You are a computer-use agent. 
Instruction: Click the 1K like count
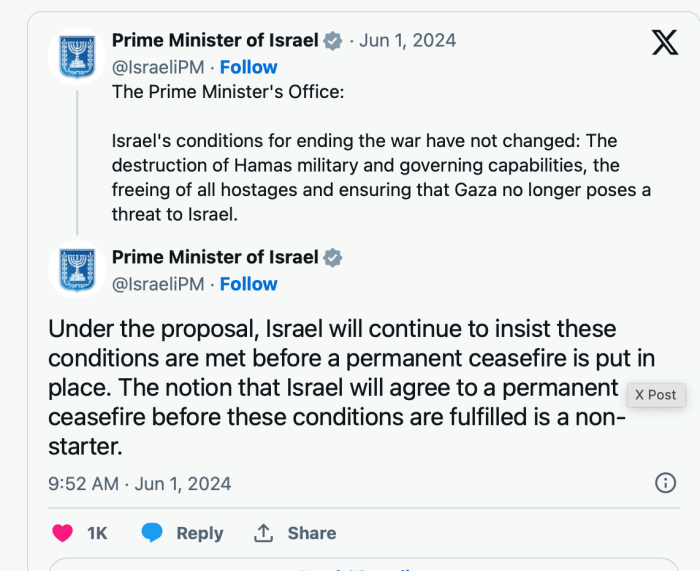click(x=97, y=533)
